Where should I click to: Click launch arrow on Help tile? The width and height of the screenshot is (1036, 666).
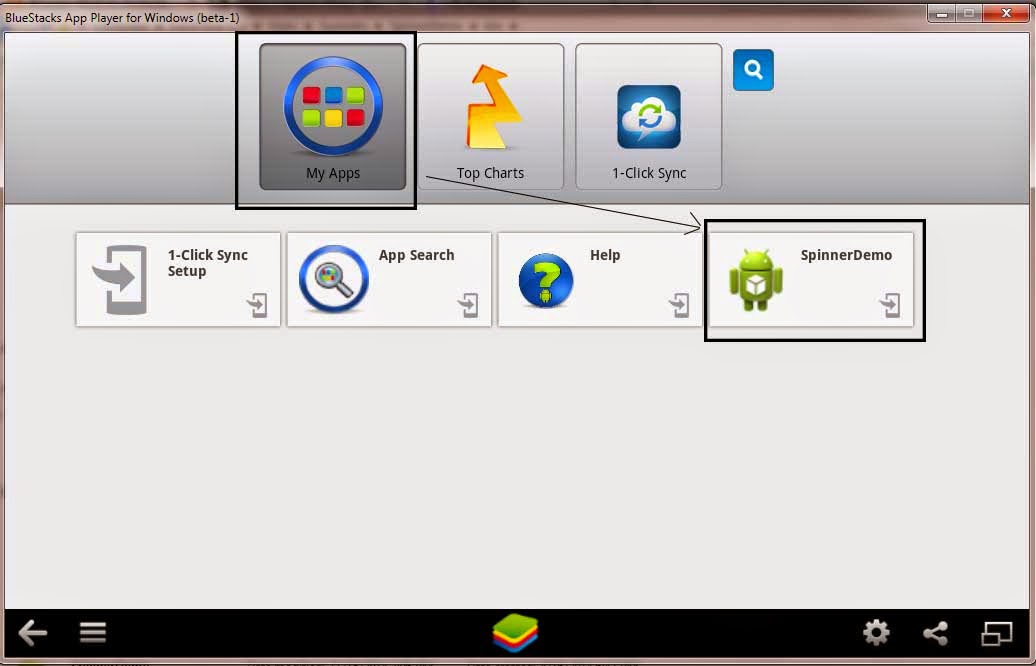pyautogui.click(x=679, y=305)
